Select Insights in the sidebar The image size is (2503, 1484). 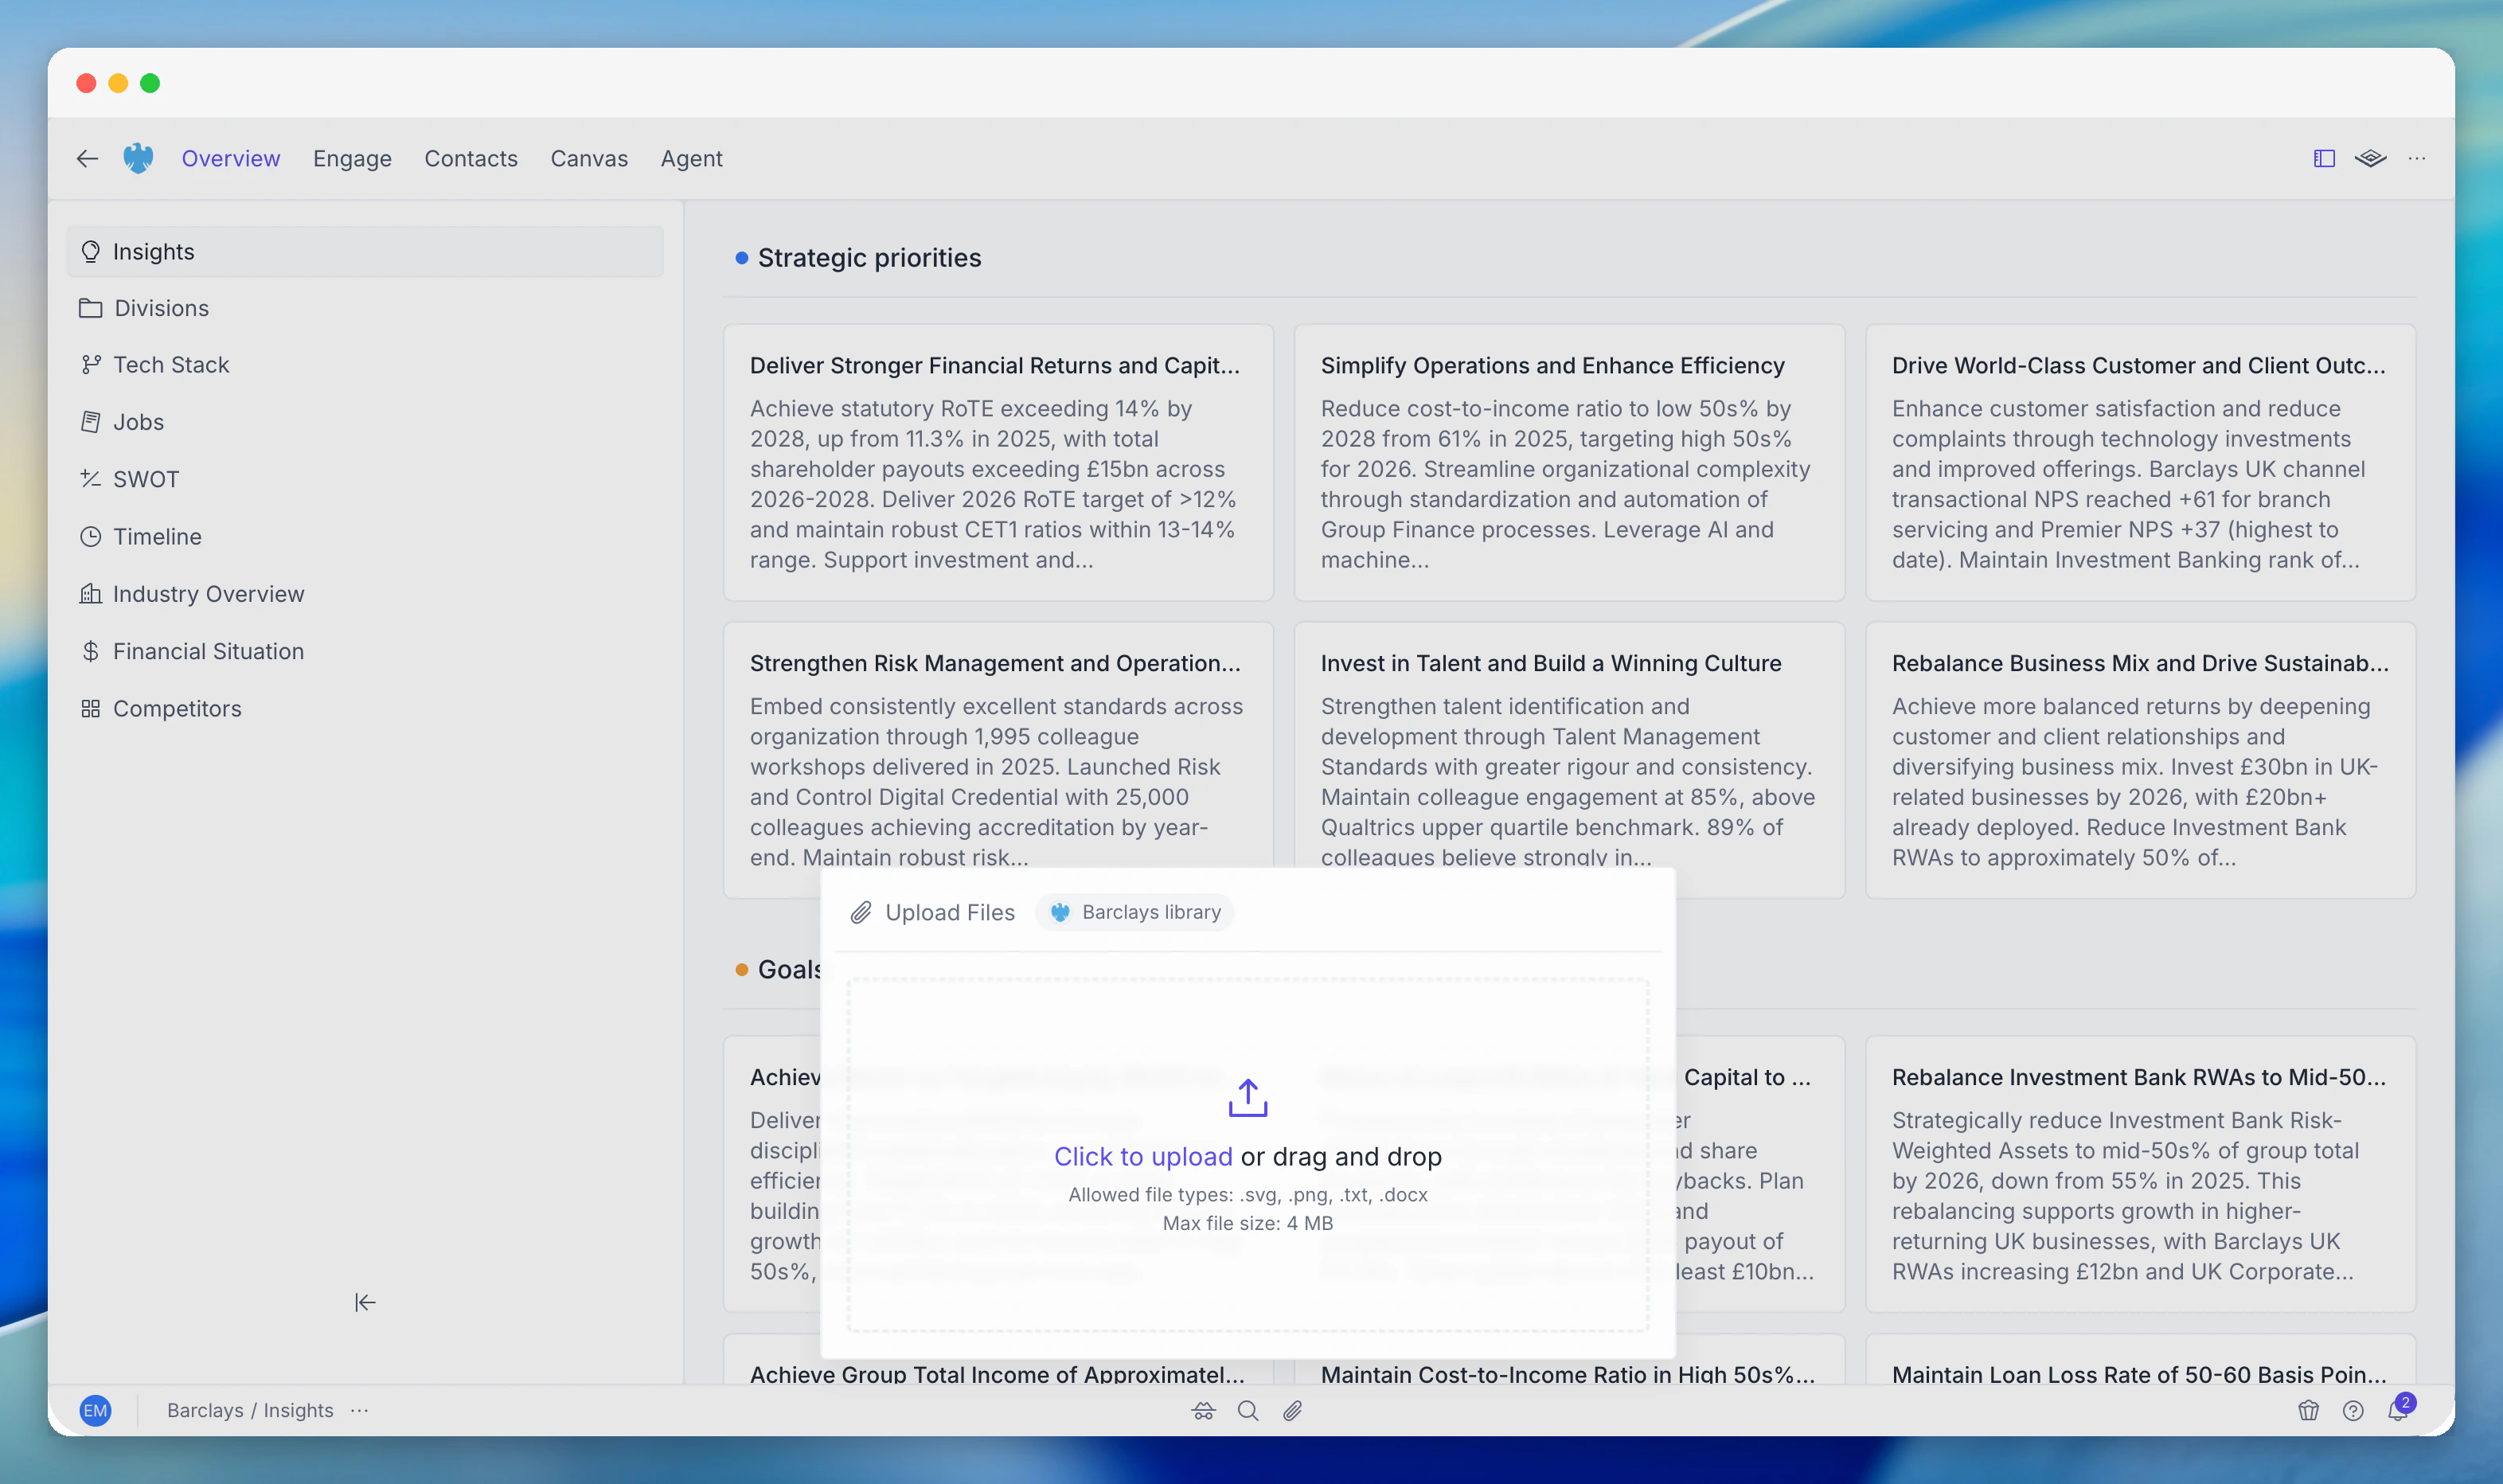click(x=365, y=251)
